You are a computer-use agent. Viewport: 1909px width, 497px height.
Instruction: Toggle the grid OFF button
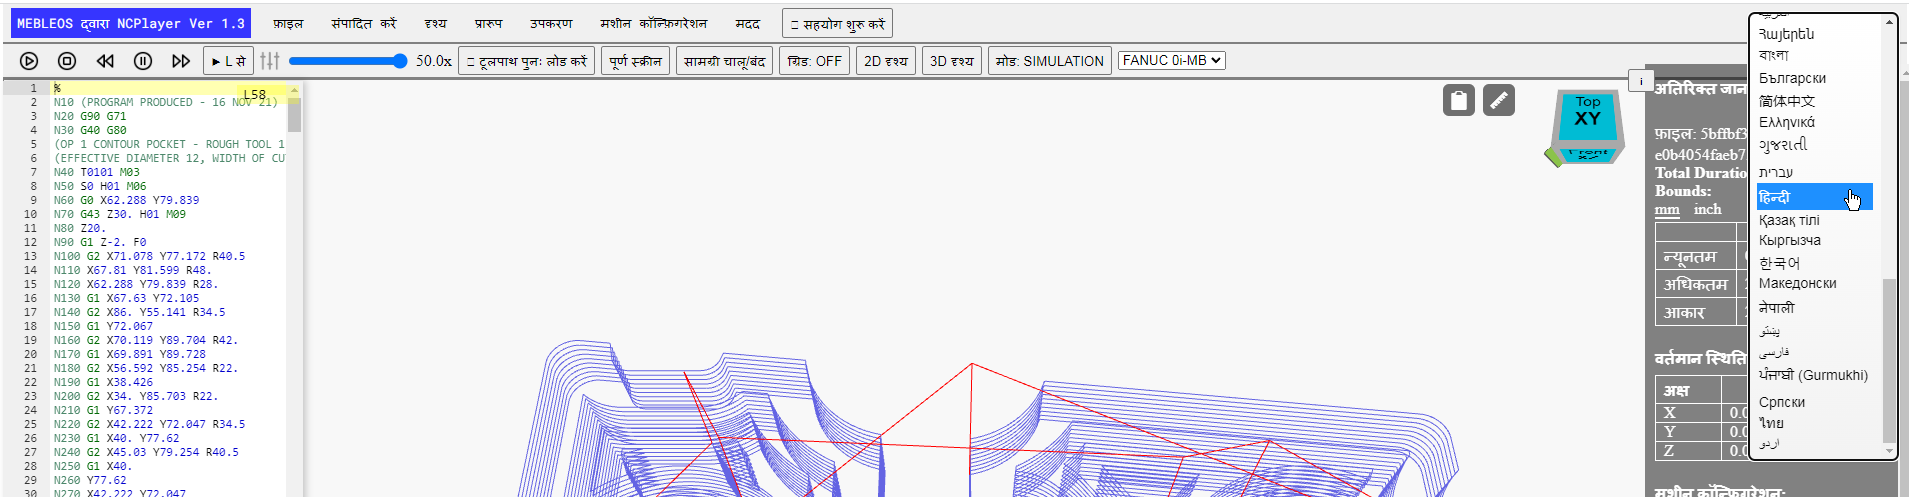814,61
